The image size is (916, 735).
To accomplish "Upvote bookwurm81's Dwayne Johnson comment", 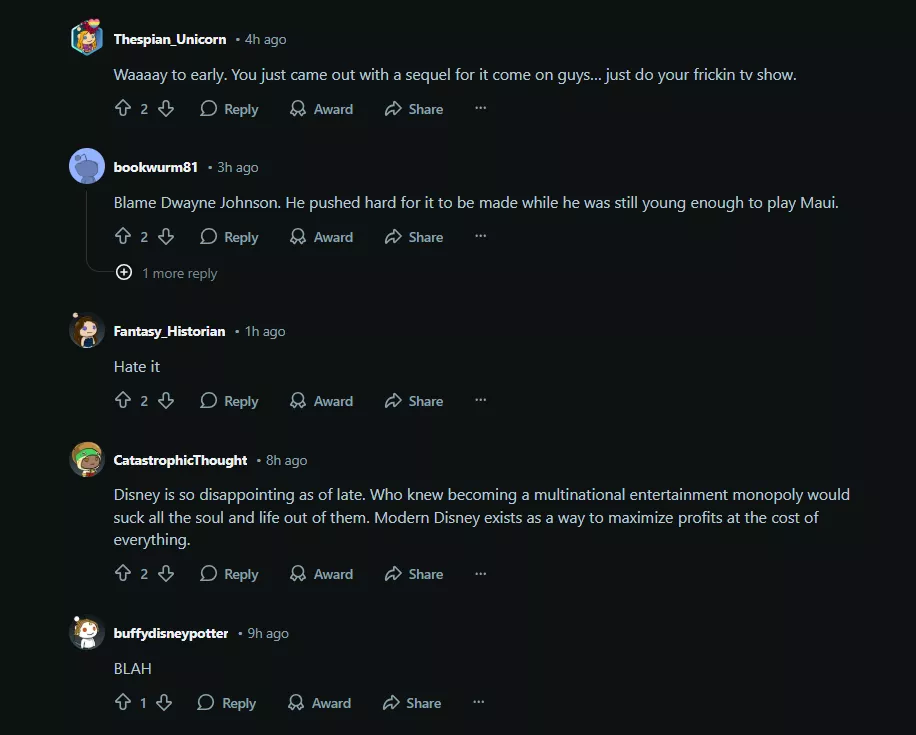I will point(123,237).
